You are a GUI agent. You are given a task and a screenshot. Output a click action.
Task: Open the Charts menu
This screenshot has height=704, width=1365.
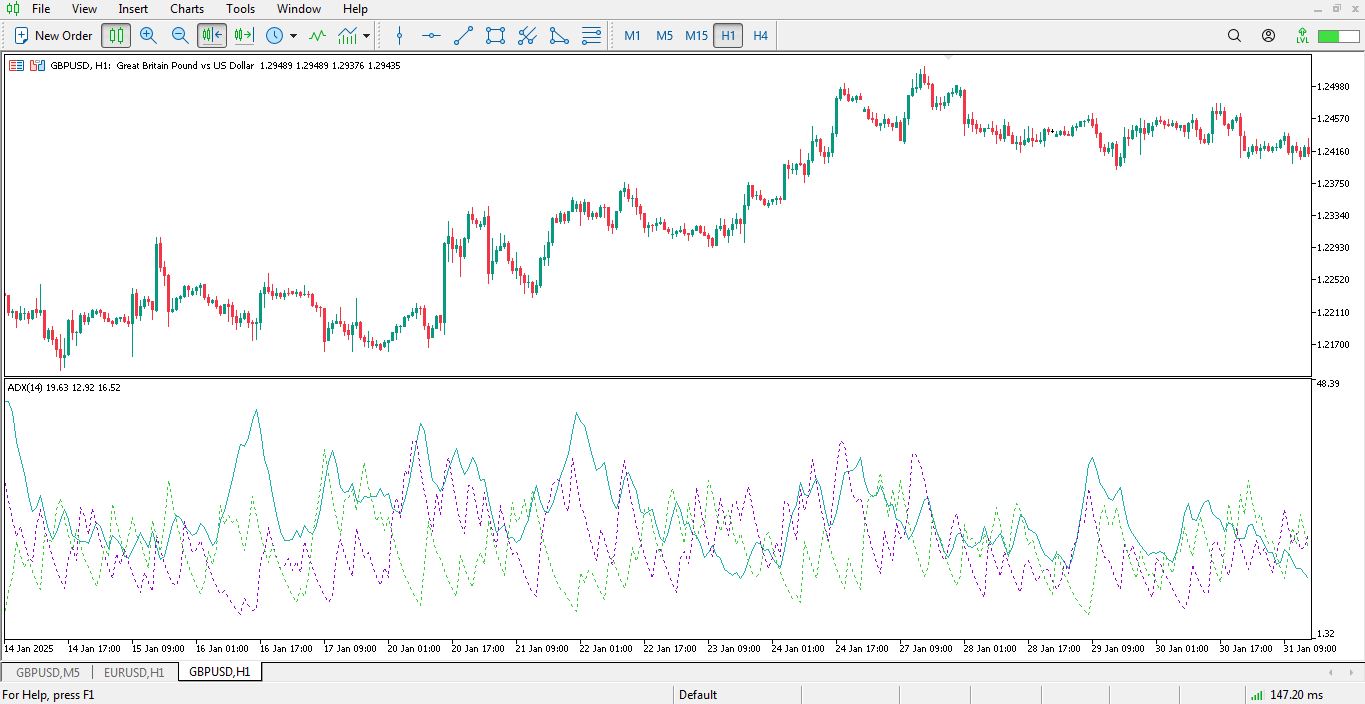pos(187,9)
